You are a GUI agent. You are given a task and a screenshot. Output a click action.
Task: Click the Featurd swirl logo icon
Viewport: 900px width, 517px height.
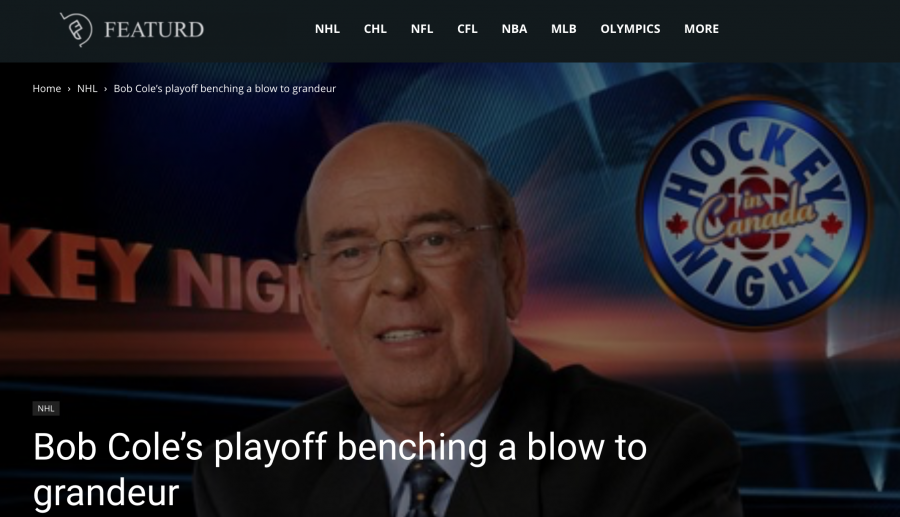pyautogui.click(x=76, y=29)
